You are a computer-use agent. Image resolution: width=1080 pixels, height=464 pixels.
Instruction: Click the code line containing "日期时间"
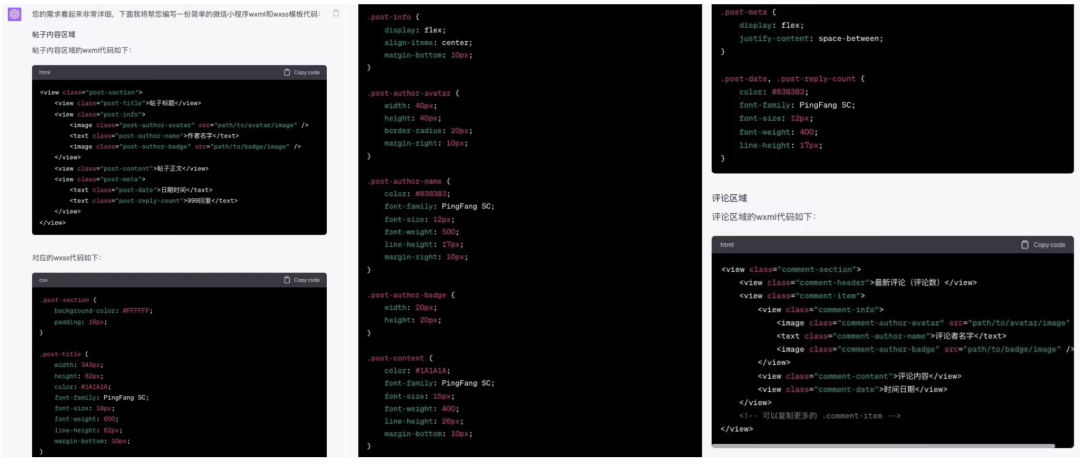pos(141,190)
